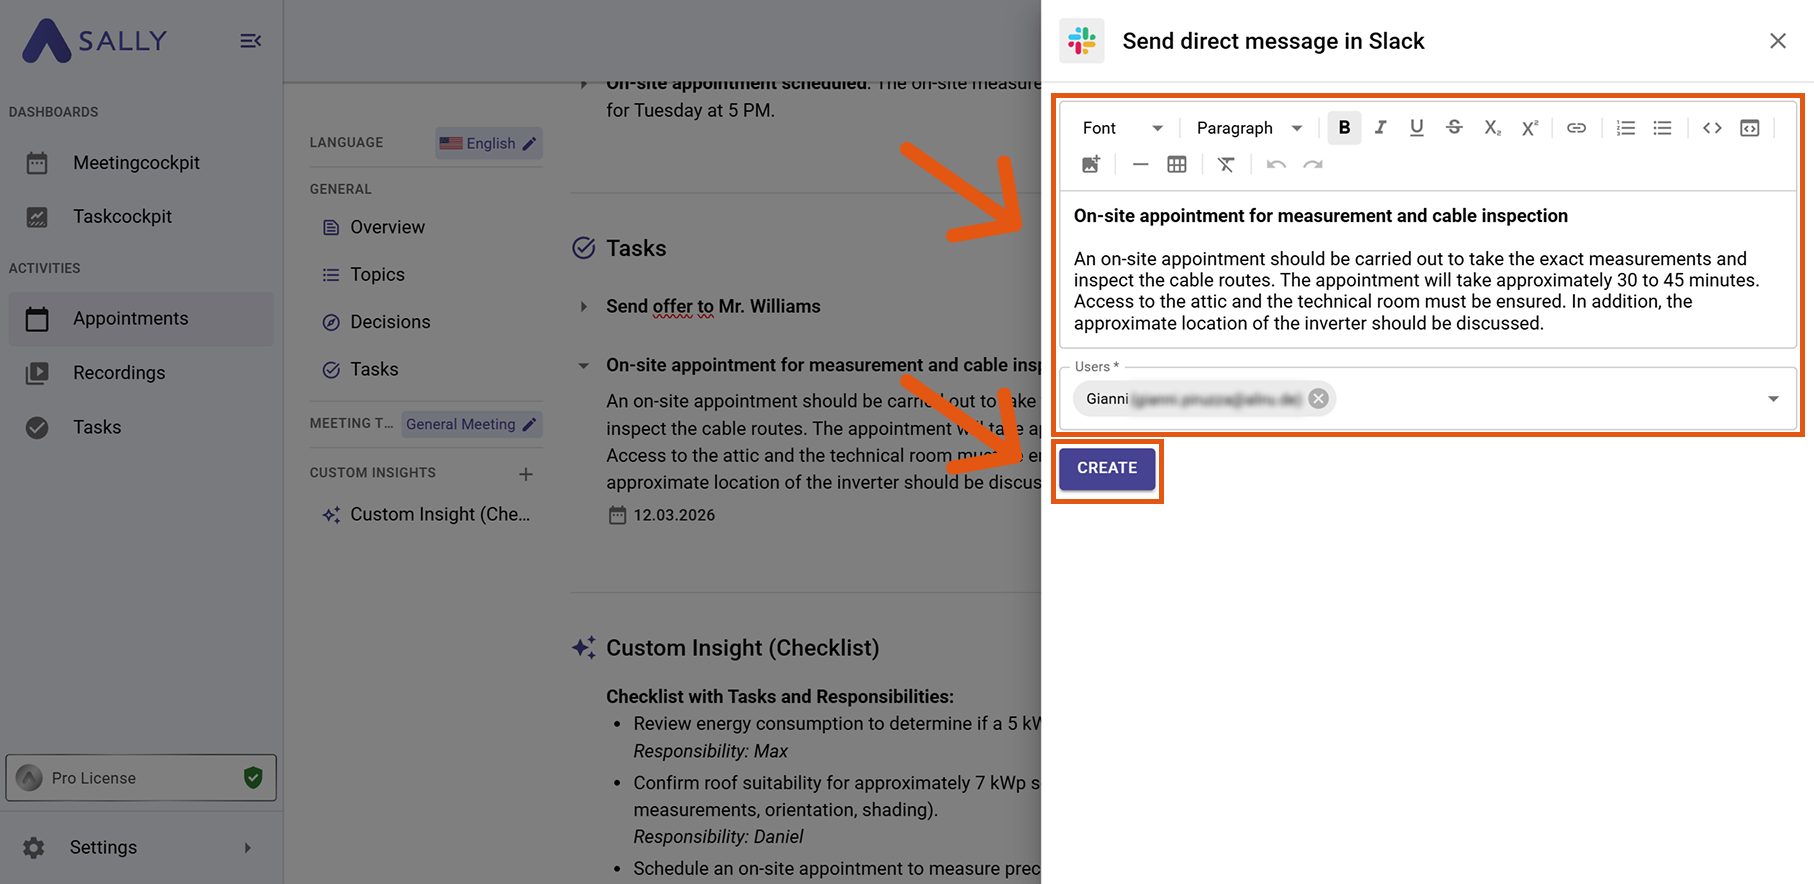Create a numbered list

pos(1626,128)
